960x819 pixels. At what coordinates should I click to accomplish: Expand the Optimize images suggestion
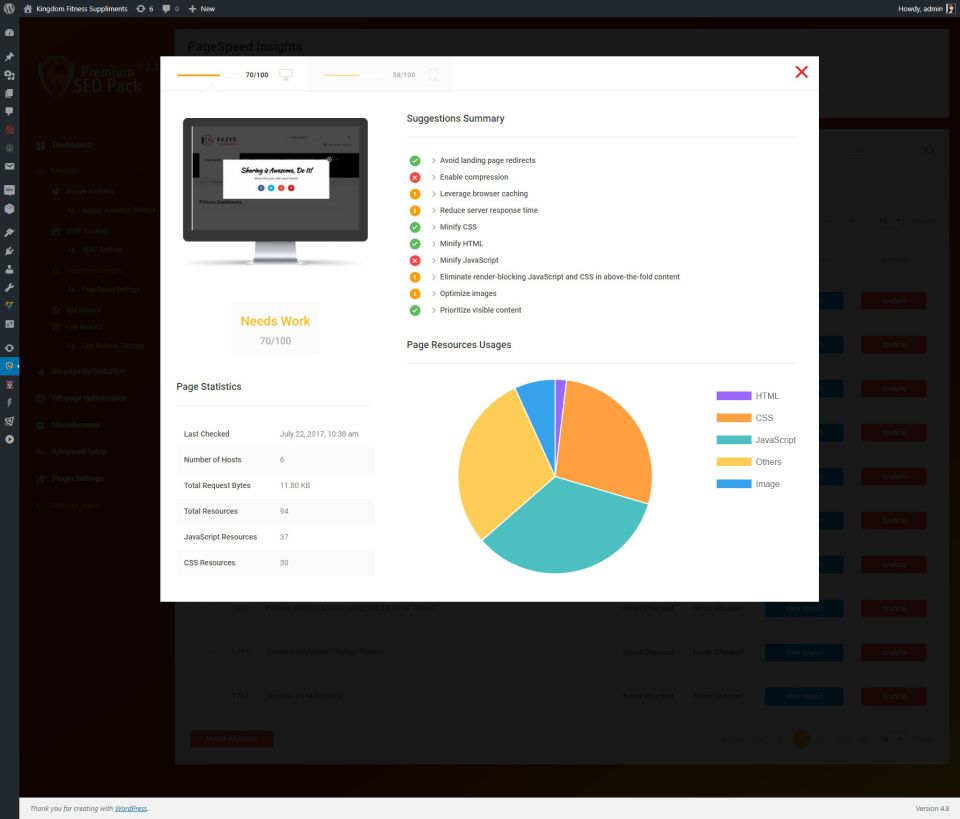[468, 294]
